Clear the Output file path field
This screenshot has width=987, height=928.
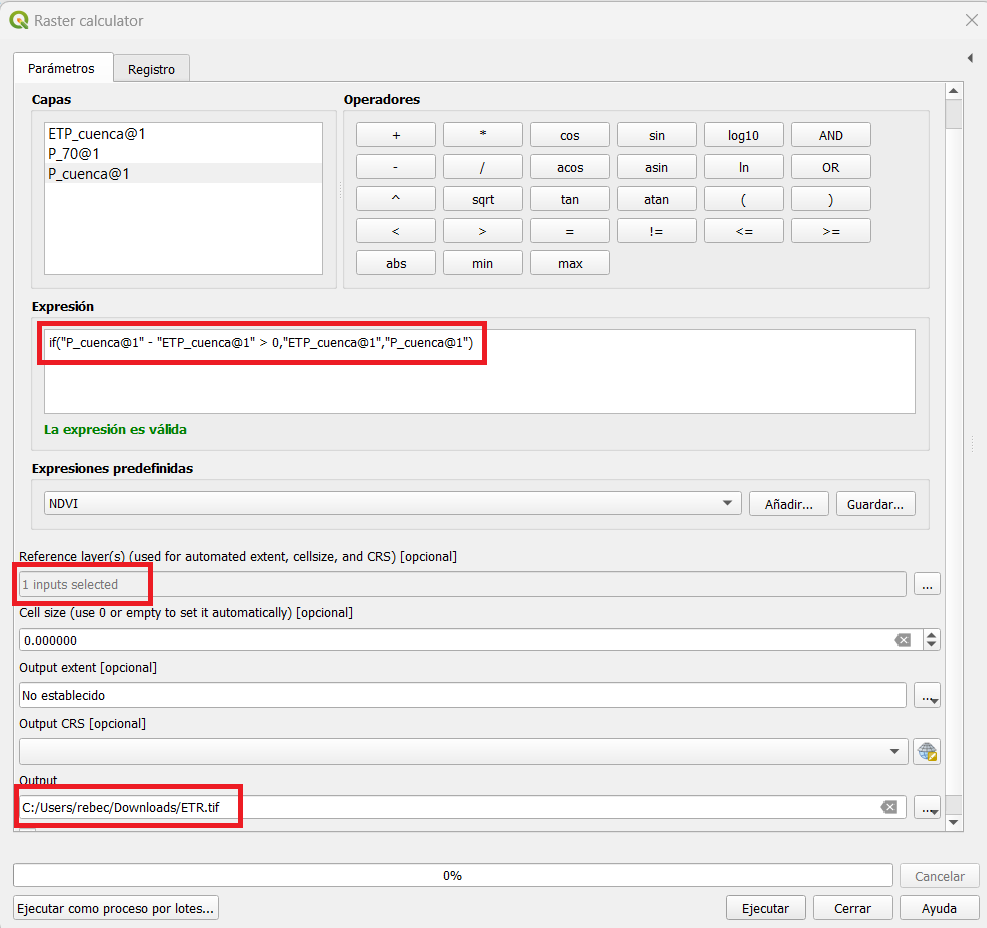click(888, 807)
